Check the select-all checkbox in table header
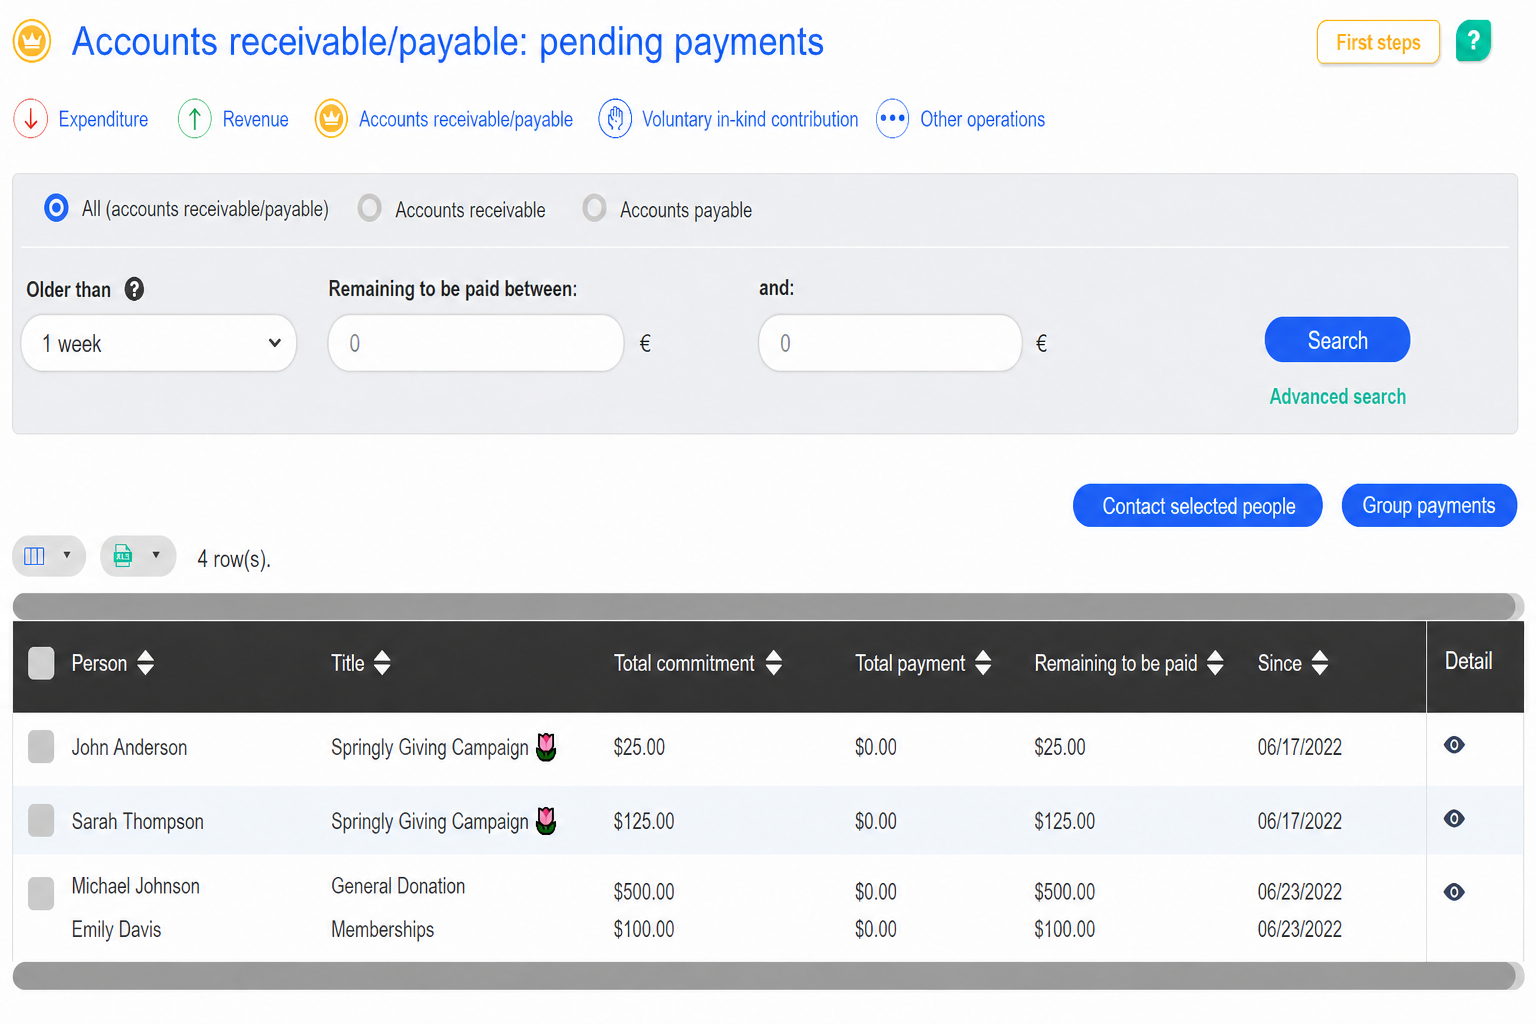This screenshot has height=1024, width=1536. (x=41, y=663)
